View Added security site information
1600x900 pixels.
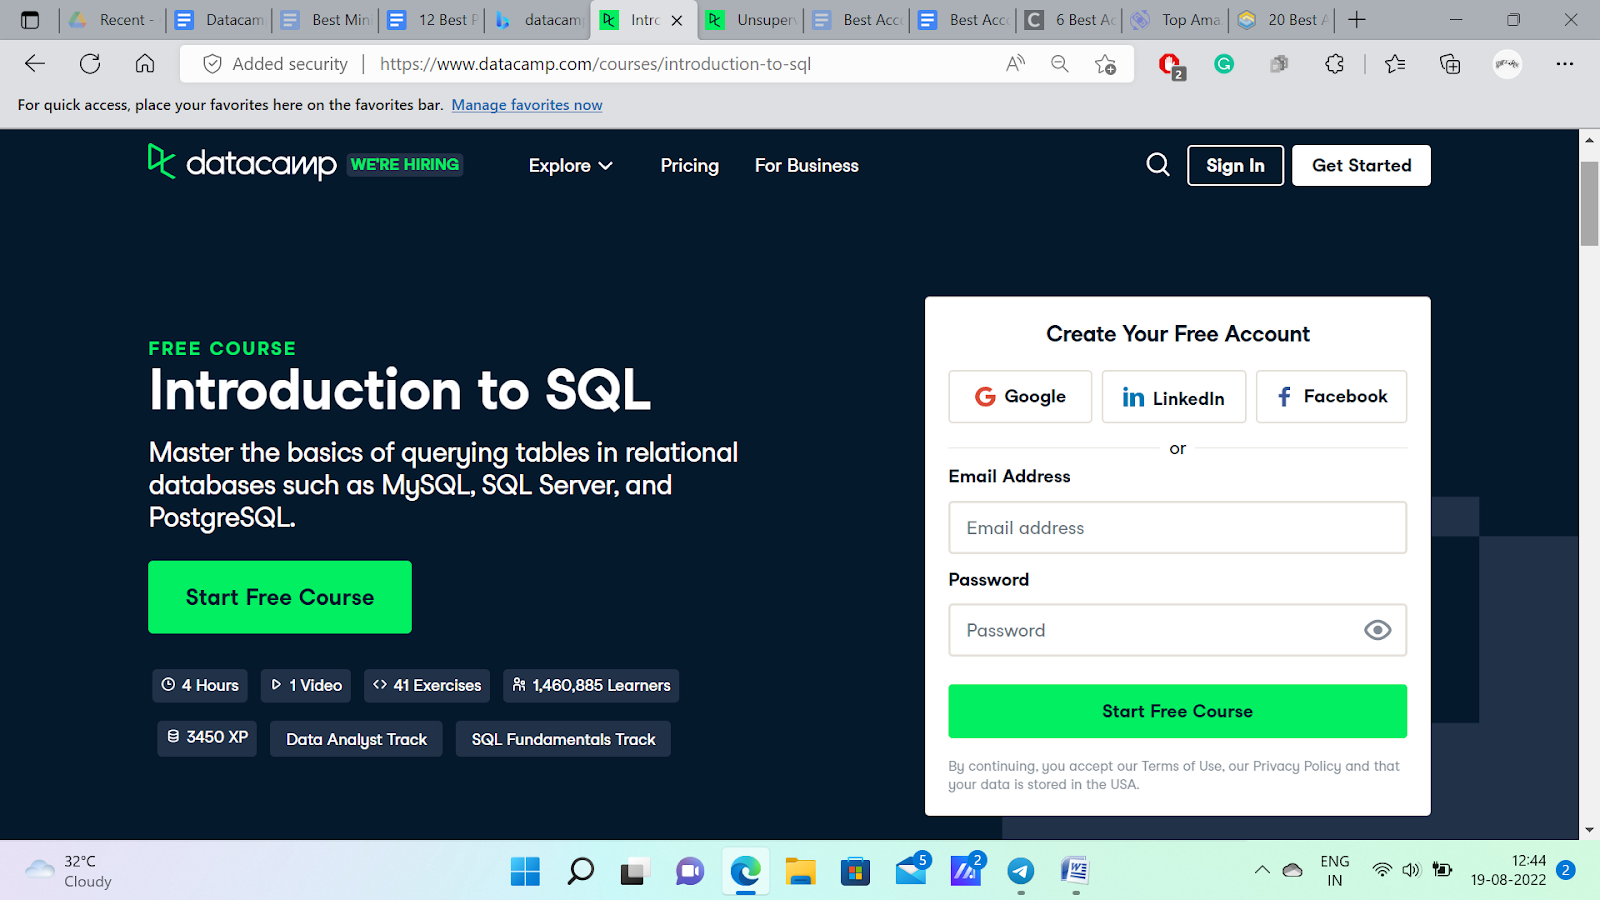click(275, 64)
